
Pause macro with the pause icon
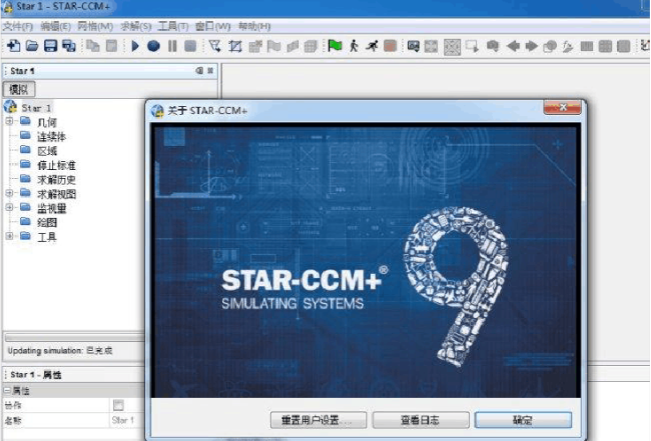(x=172, y=46)
